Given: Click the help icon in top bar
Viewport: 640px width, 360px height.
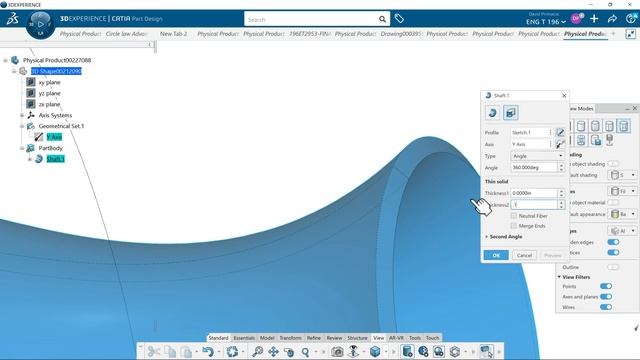Looking at the screenshot, I should pyautogui.click(x=631, y=18).
